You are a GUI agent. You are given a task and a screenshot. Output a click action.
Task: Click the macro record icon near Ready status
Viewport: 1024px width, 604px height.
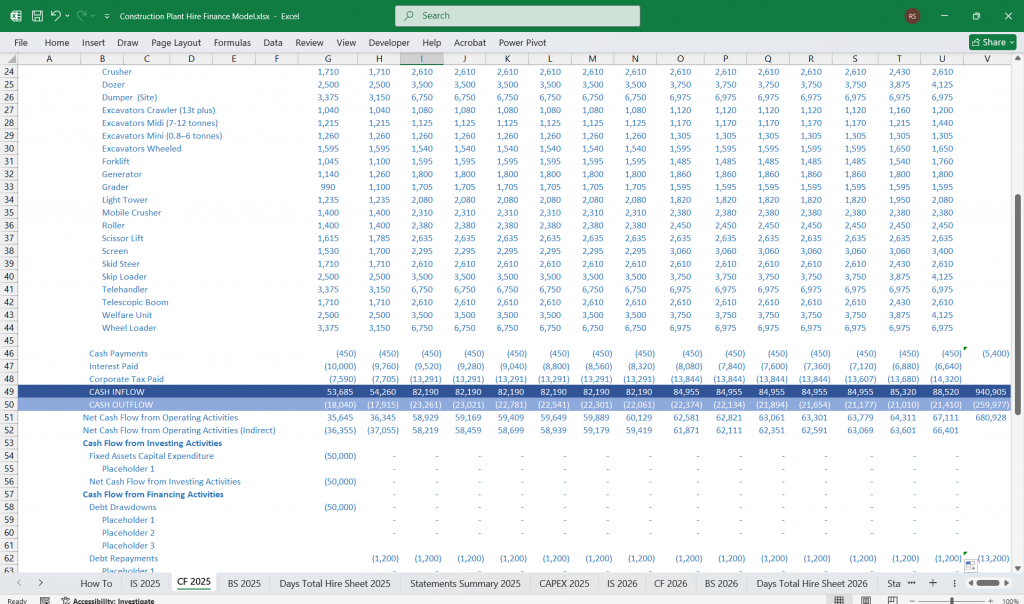44,600
